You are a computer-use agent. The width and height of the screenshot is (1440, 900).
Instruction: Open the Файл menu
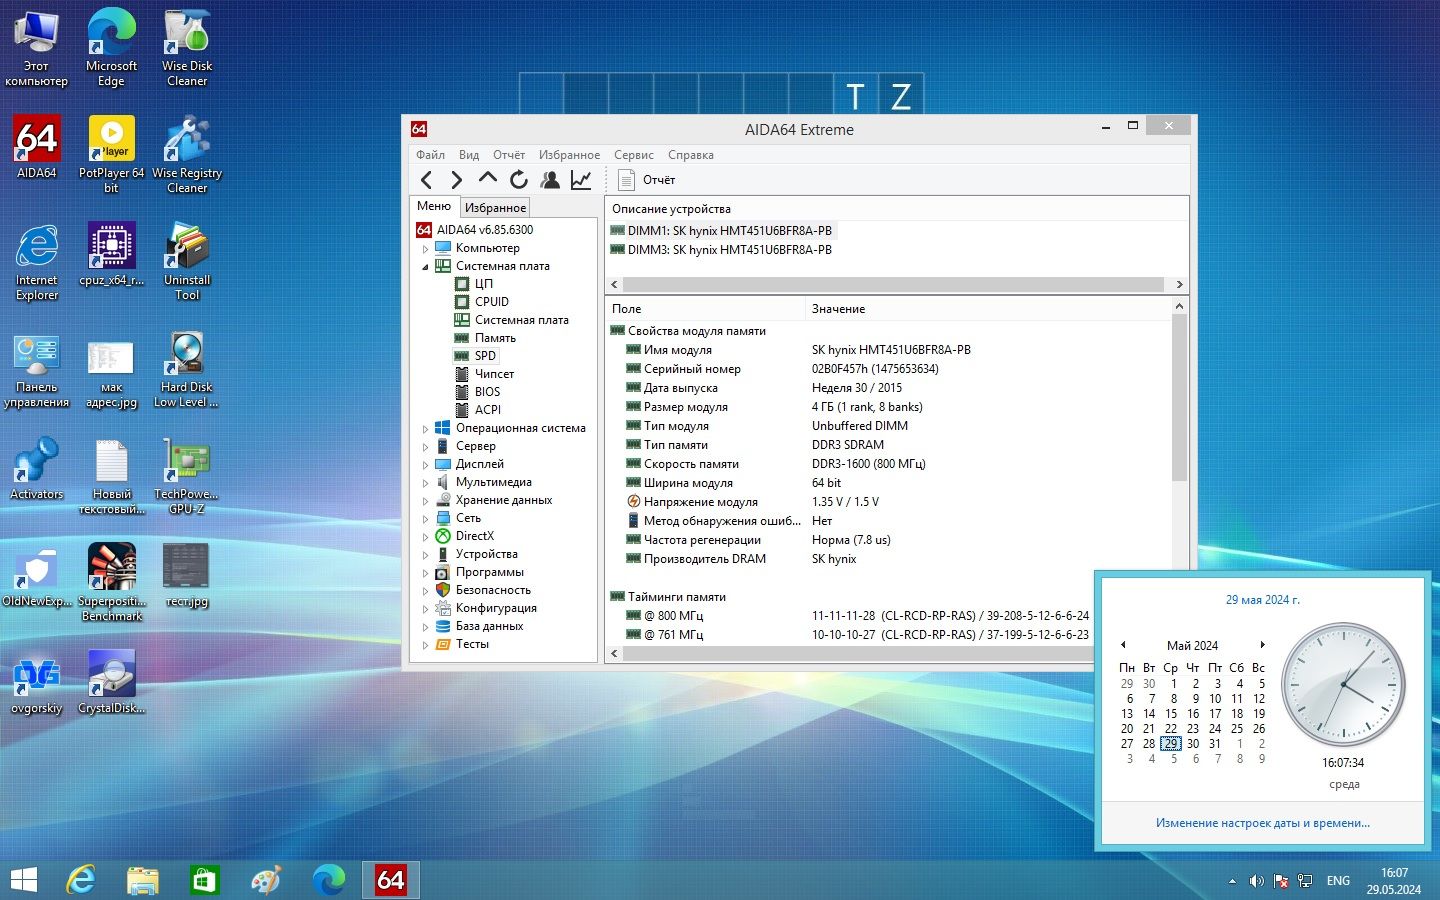[430, 155]
